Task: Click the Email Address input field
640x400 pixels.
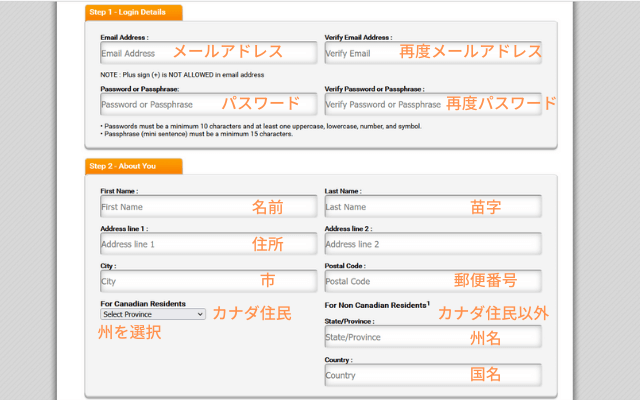Action: coord(209,53)
